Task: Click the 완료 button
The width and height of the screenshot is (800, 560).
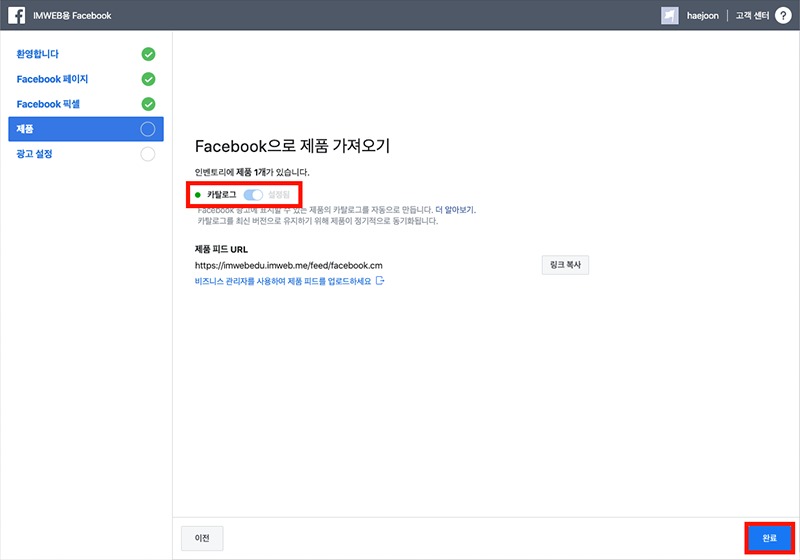Action: 769,538
